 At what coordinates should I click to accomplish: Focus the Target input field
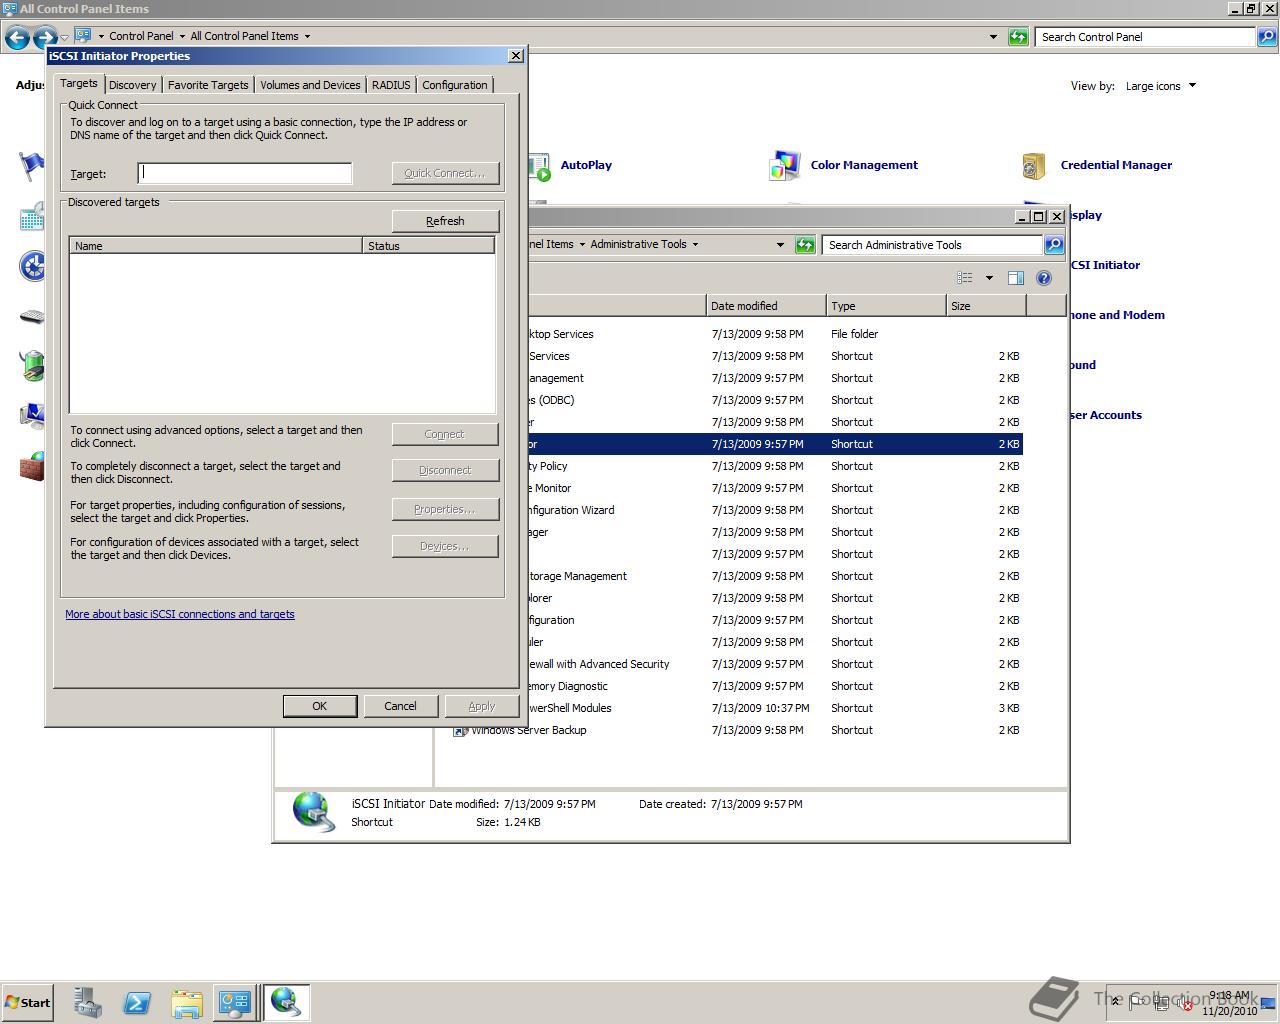point(245,173)
